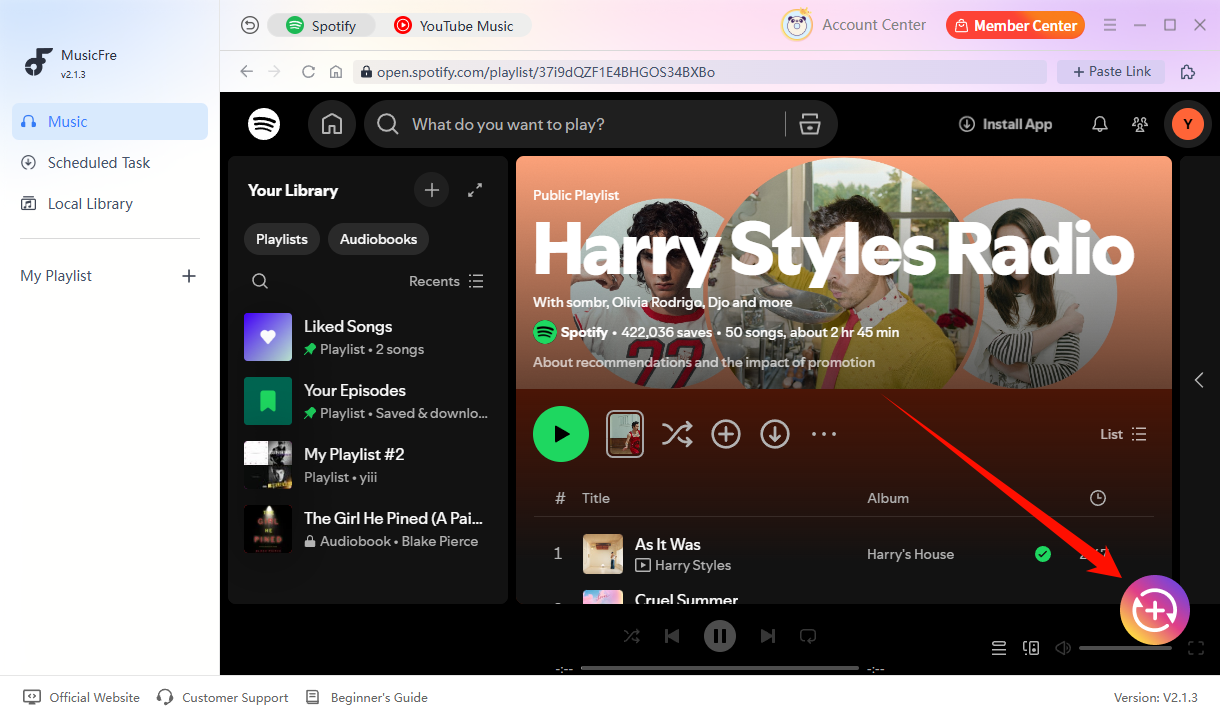Screen dimensions: 1220x720
Task: Skip to the previous track
Action: coord(673,636)
